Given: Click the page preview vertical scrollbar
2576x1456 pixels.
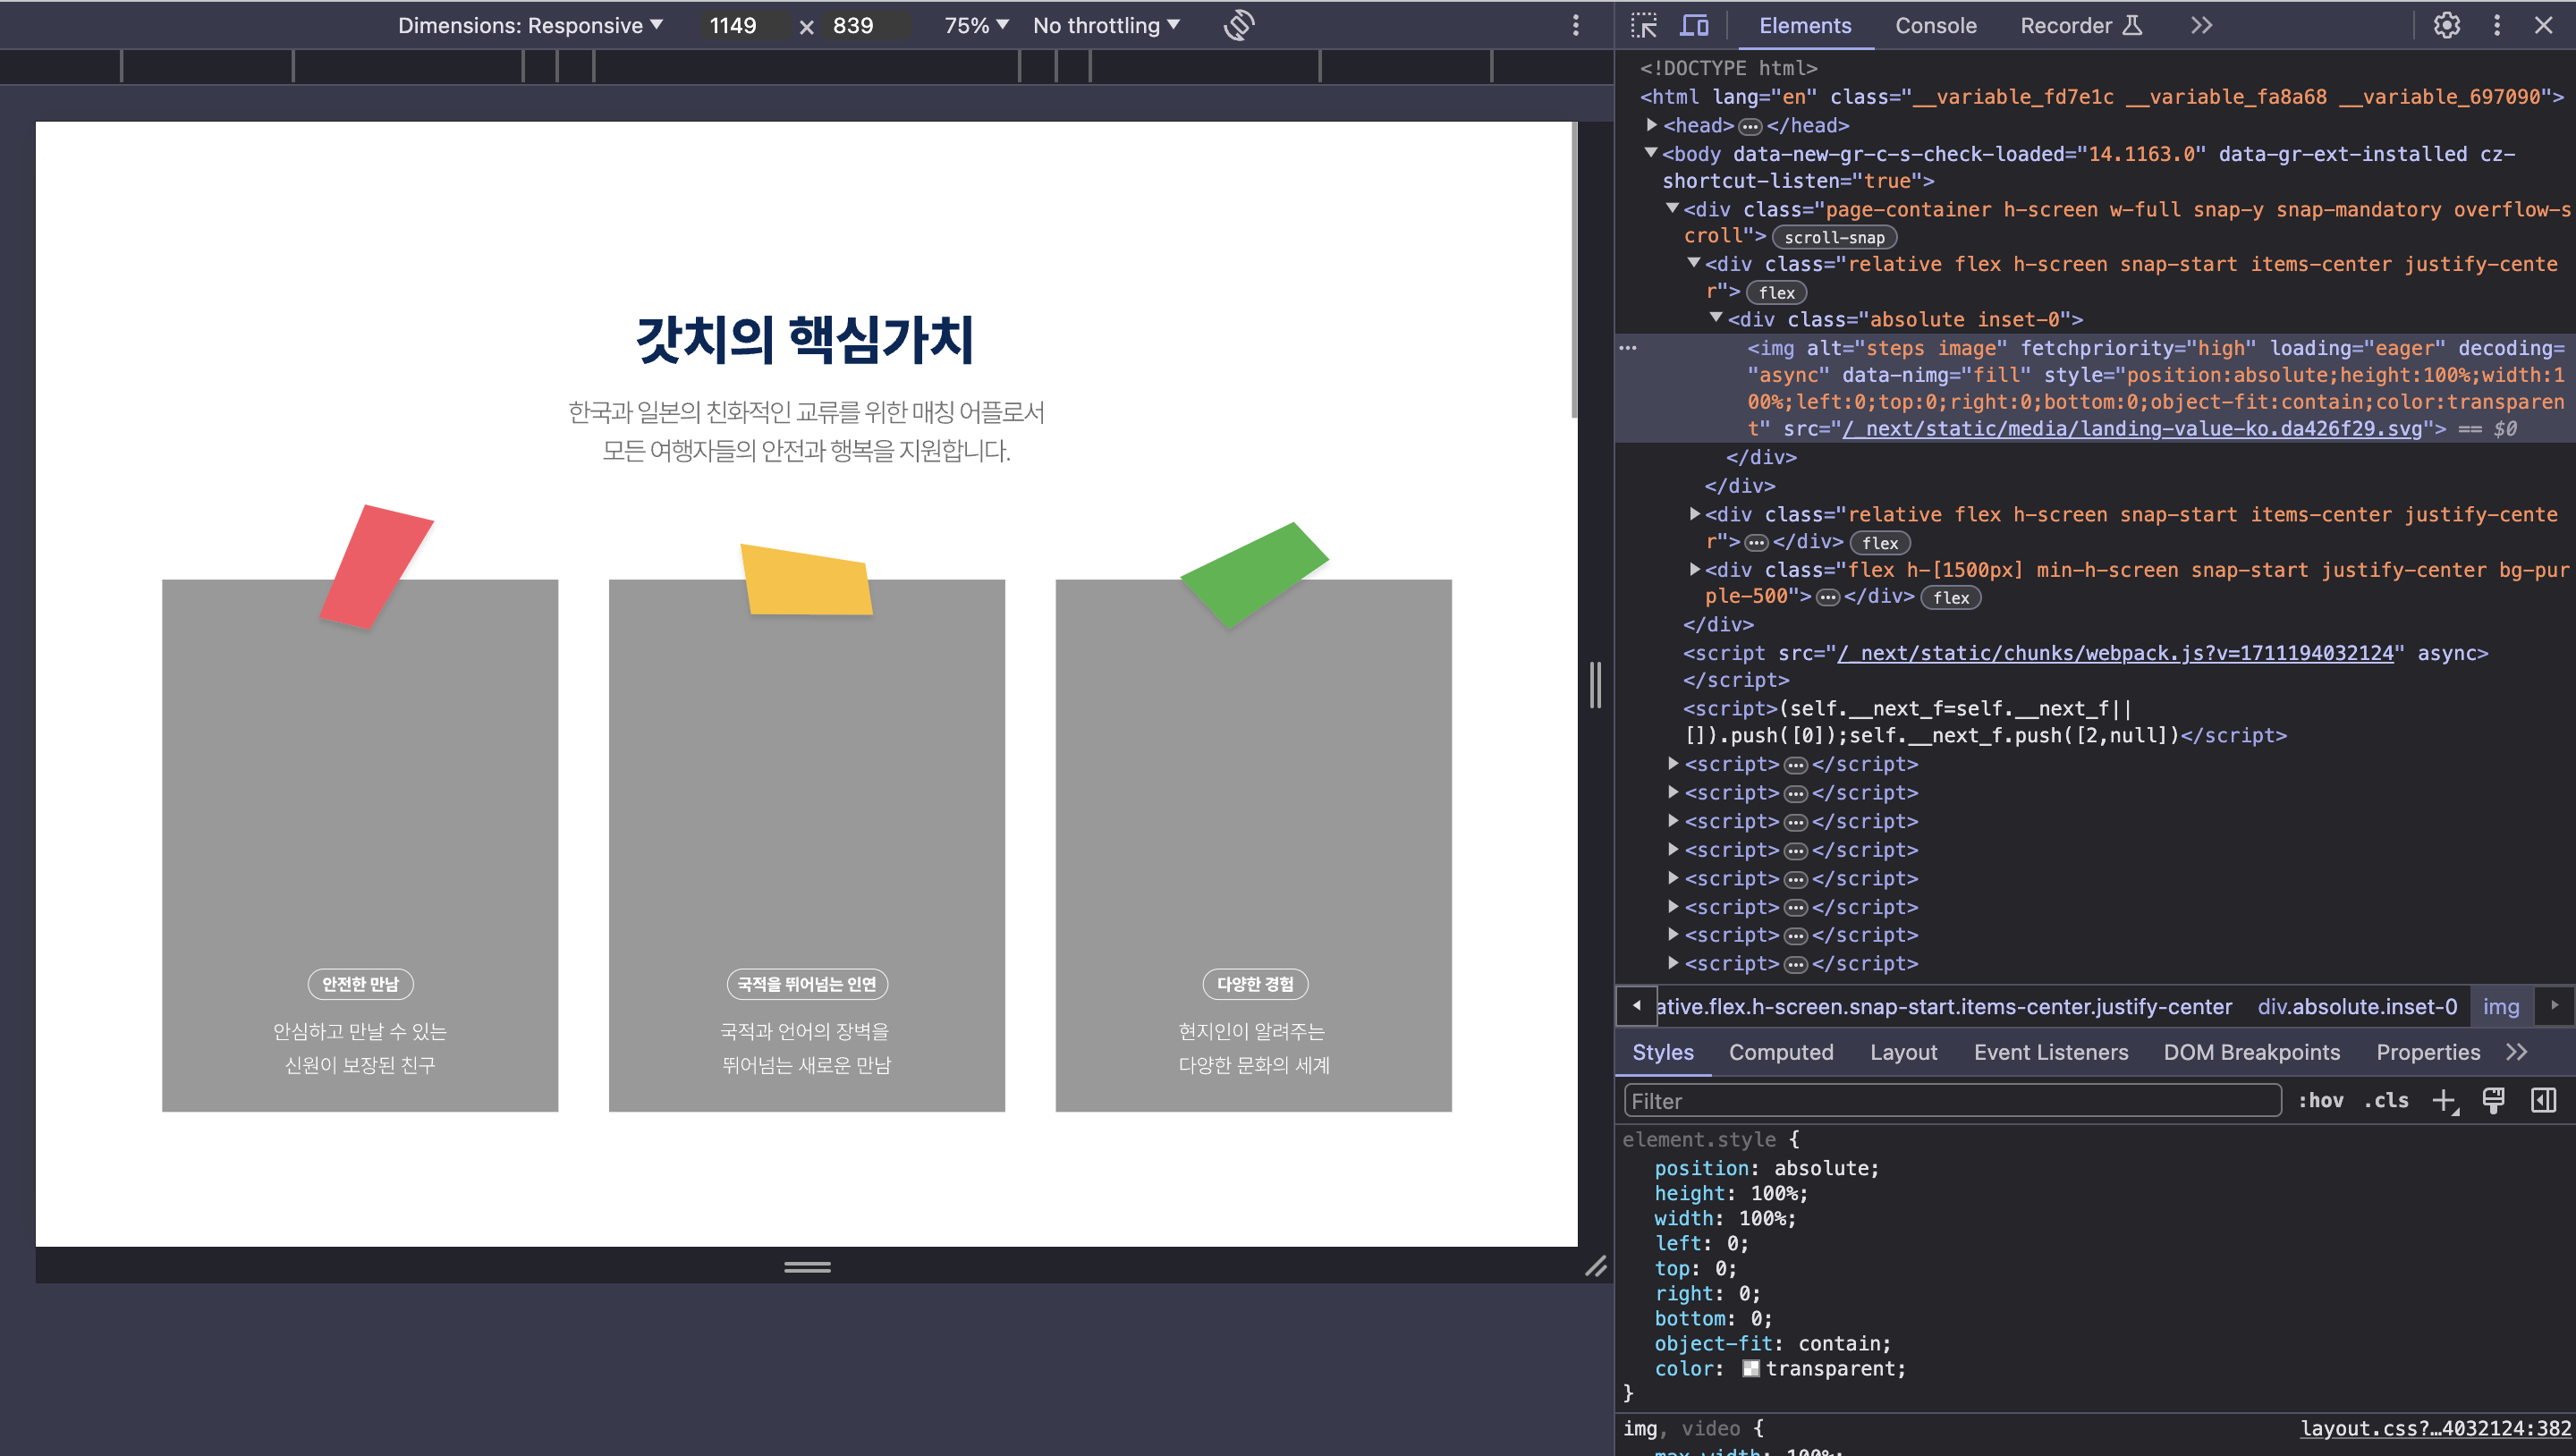Looking at the screenshot, I should click(x=1573, y=270).
